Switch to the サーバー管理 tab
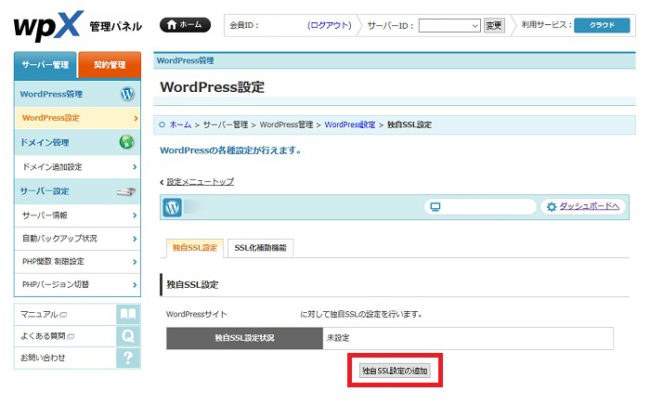 pos(45,65)
